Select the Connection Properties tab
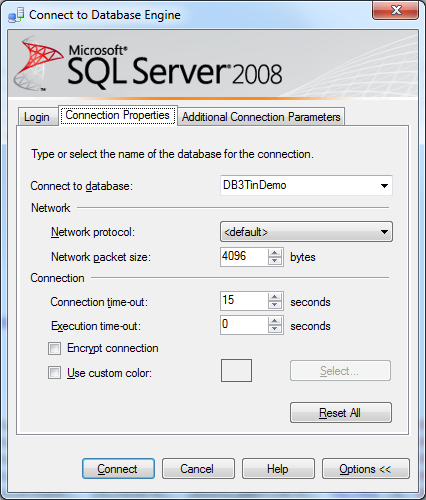This screenshot has width=426, height=500. click(118, 115)
